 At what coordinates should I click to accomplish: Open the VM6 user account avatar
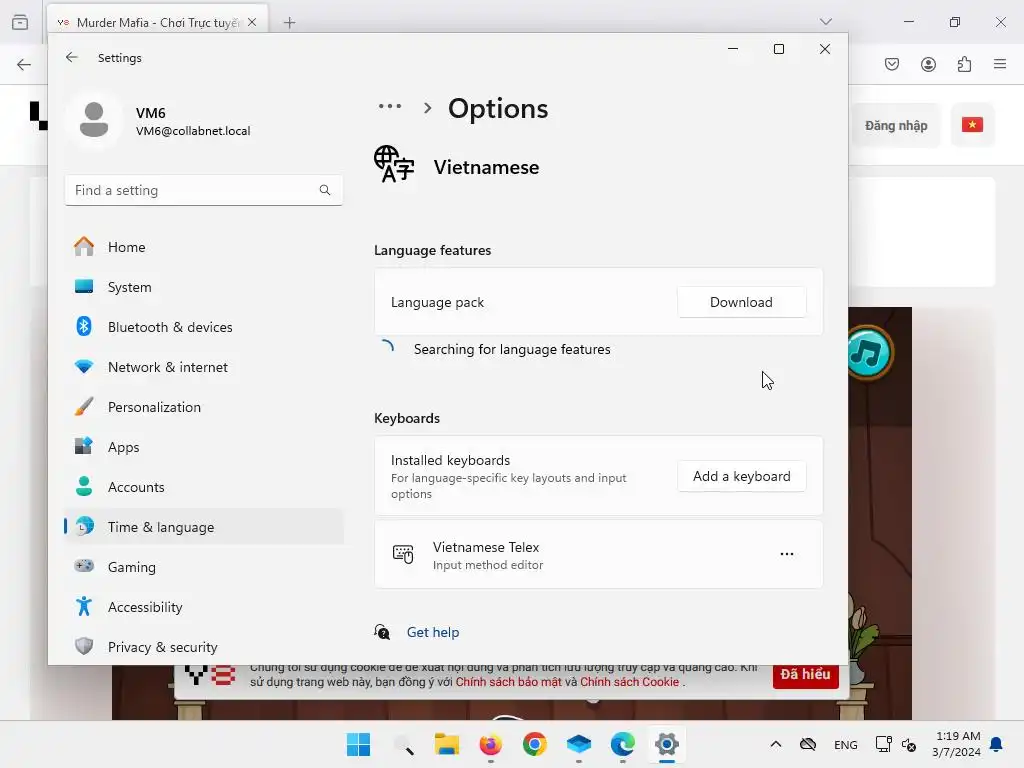click(x=94, y=120)
